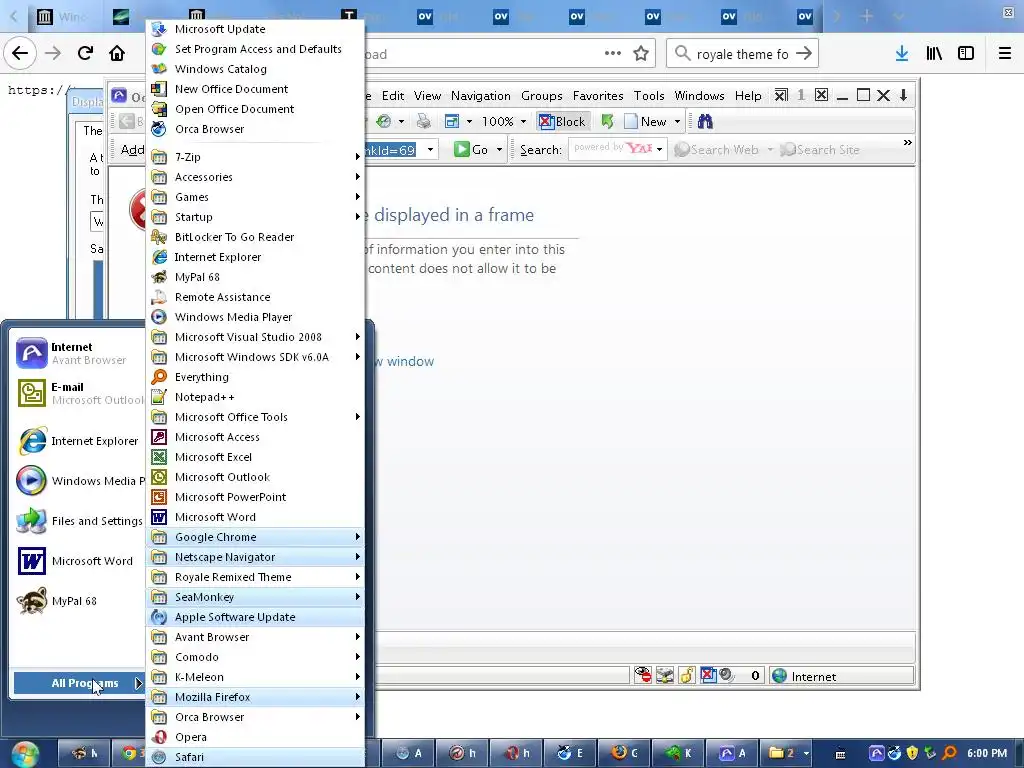Open the Navigation menu

coord(481,96)
